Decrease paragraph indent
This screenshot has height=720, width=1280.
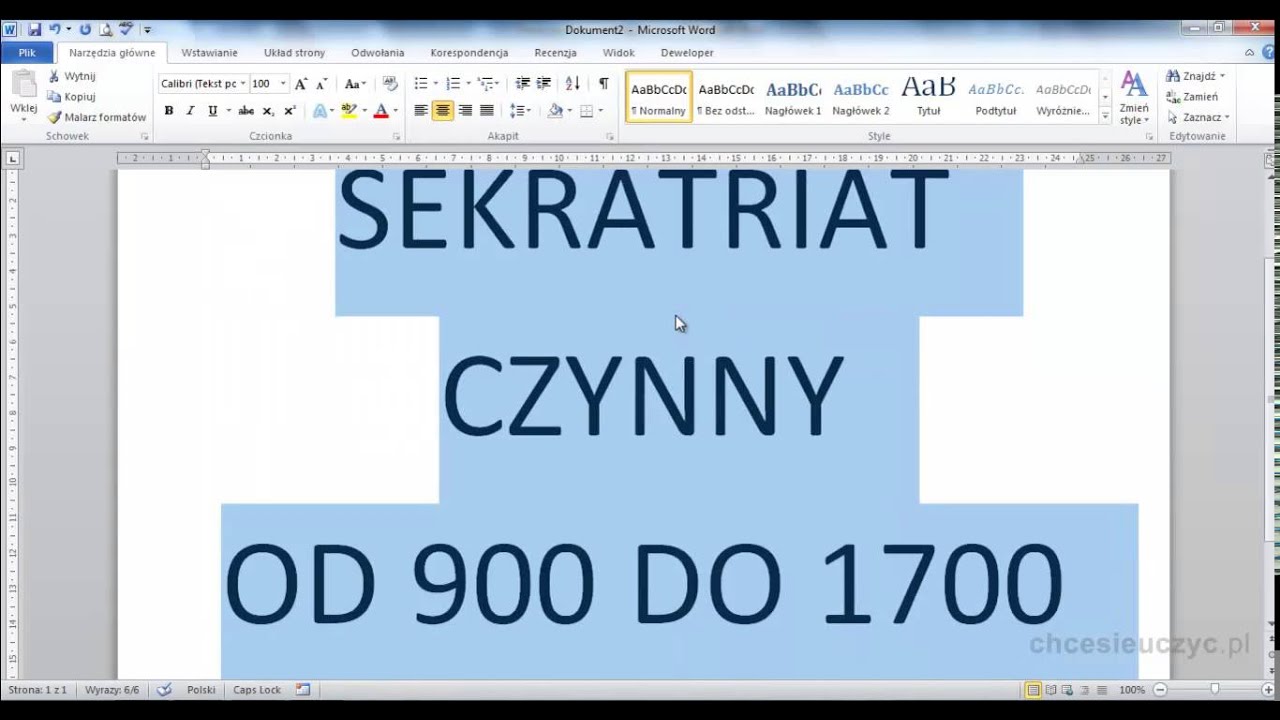522,84
